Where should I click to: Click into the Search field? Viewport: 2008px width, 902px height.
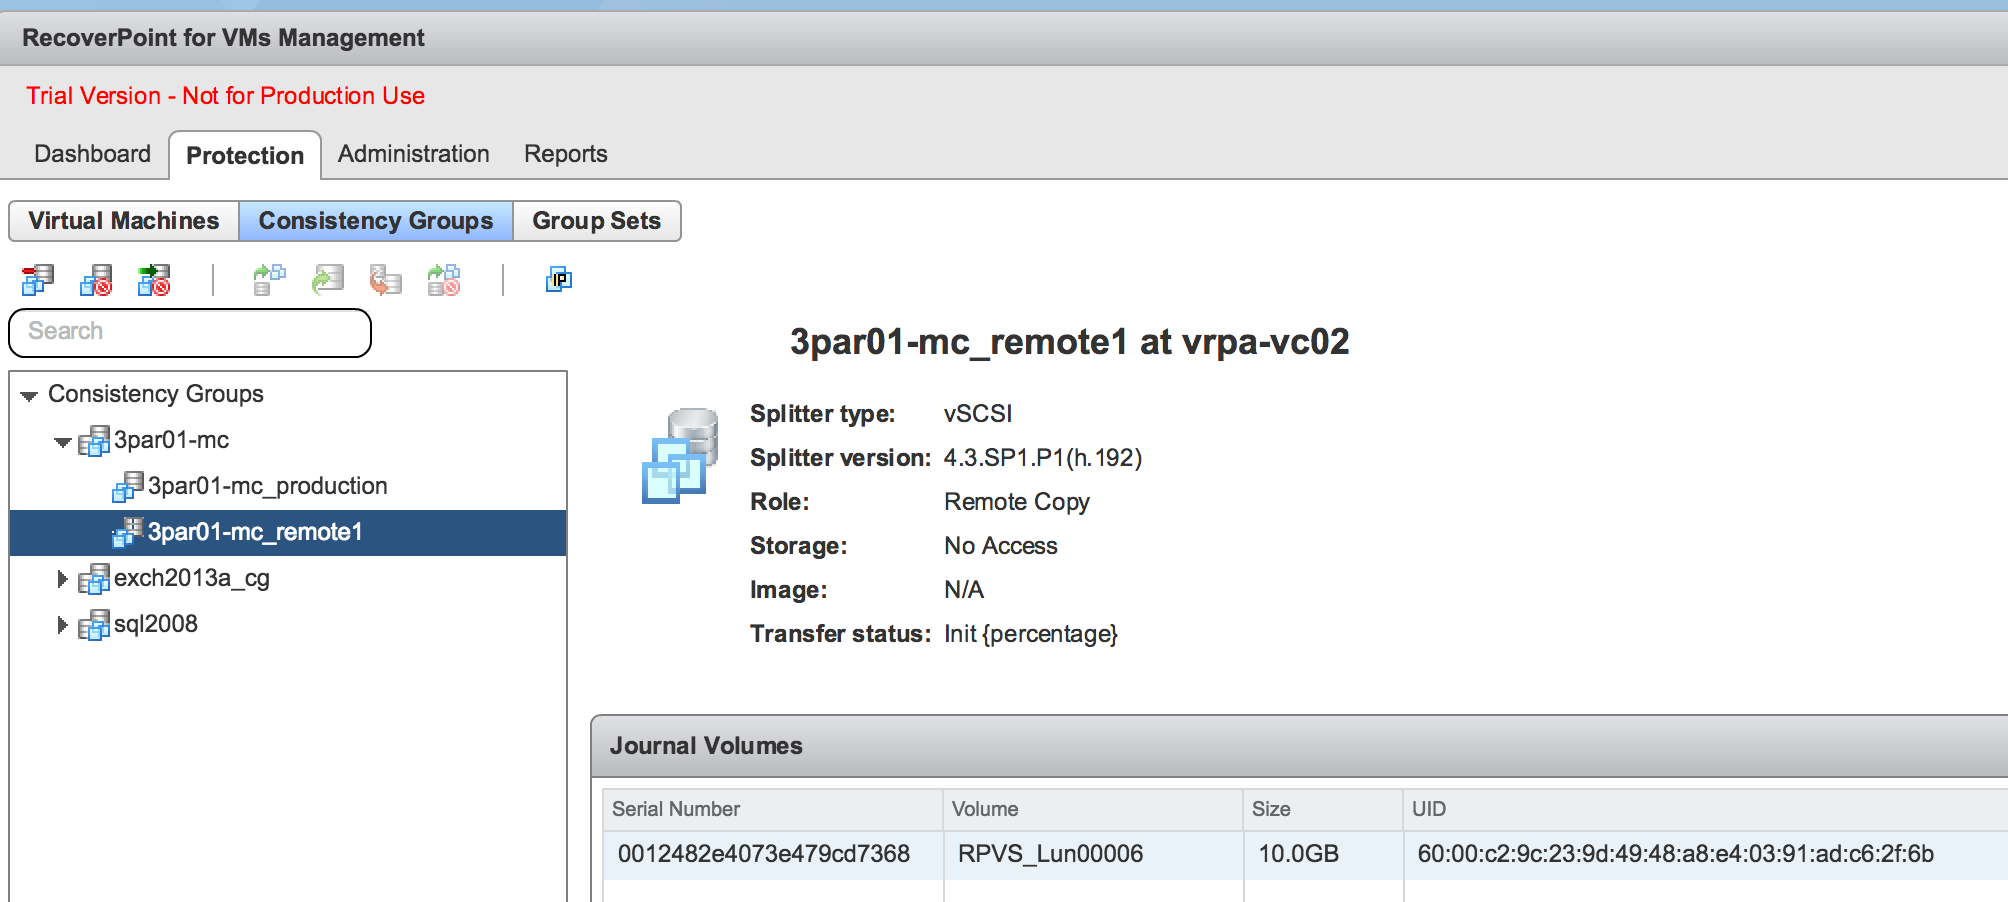[190, 332]
